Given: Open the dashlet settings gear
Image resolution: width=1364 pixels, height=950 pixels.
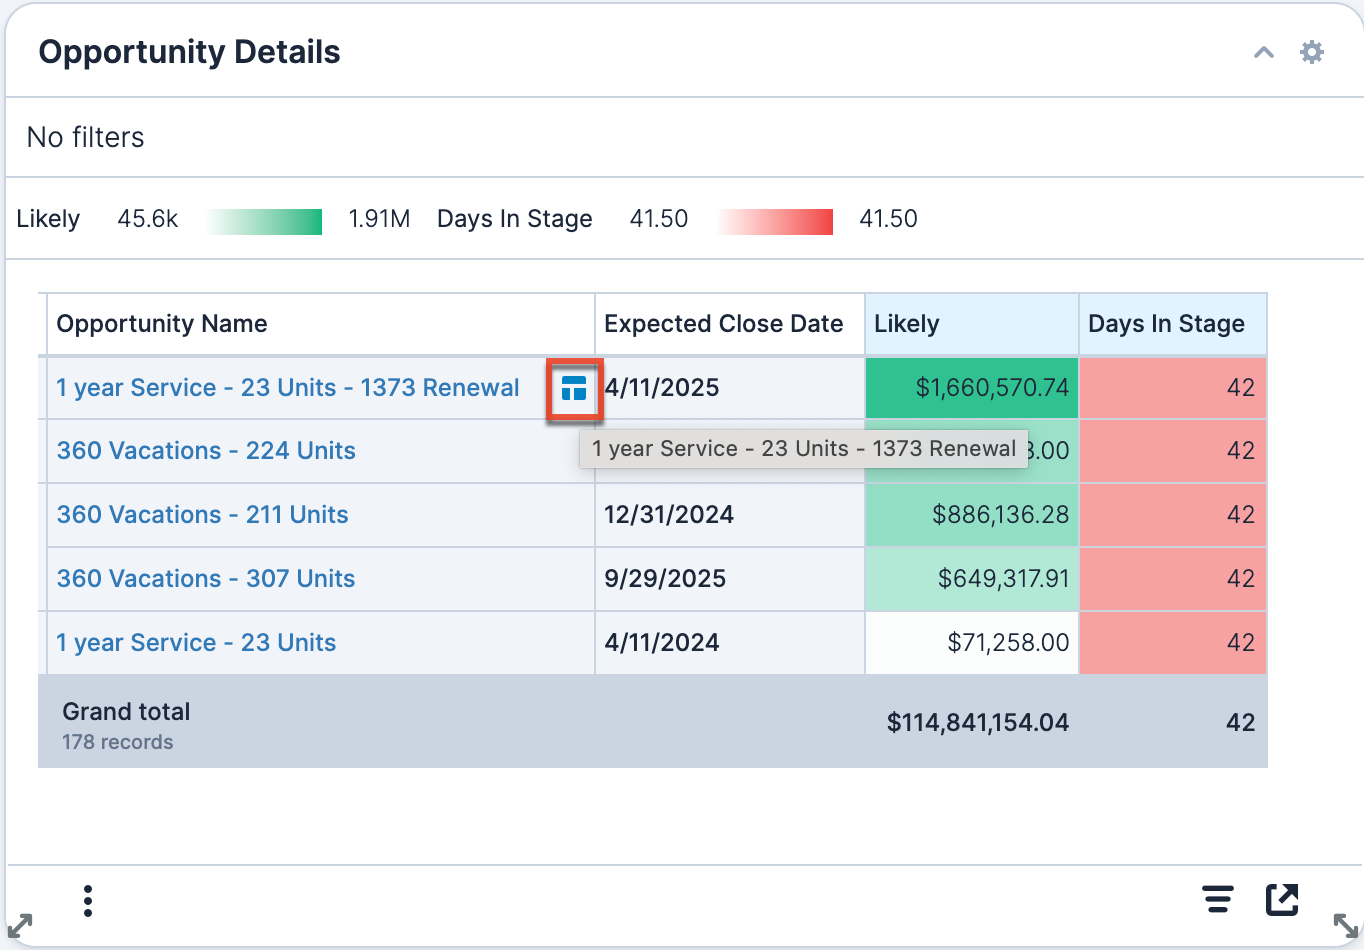Looking at the screenshot, I should 1311,52.
